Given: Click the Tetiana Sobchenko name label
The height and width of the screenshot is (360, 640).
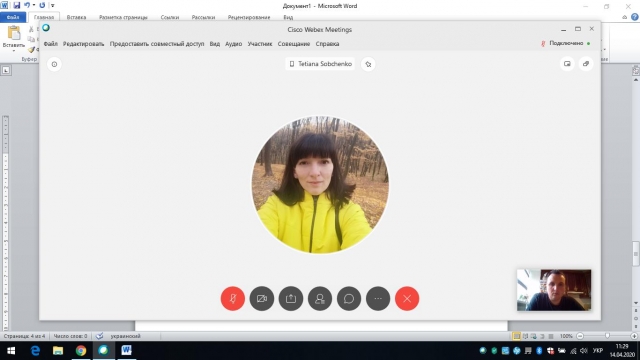Looking at the screenshot, I should click(x=320, y=64).
